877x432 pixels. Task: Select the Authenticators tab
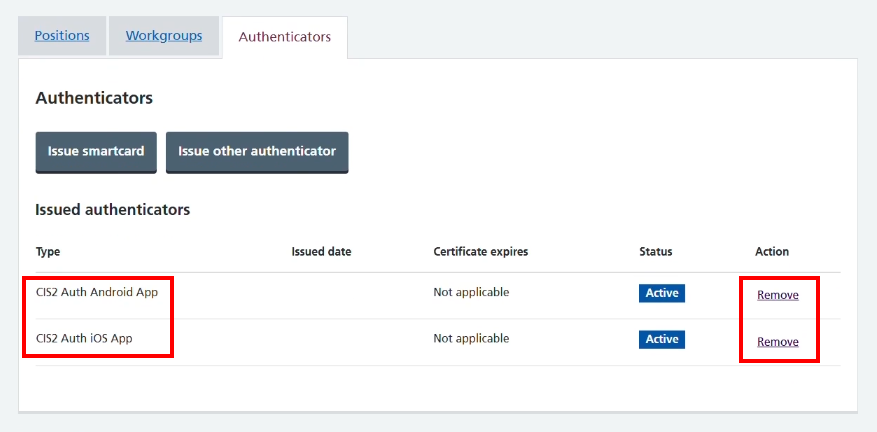click(x=285, y=37)
